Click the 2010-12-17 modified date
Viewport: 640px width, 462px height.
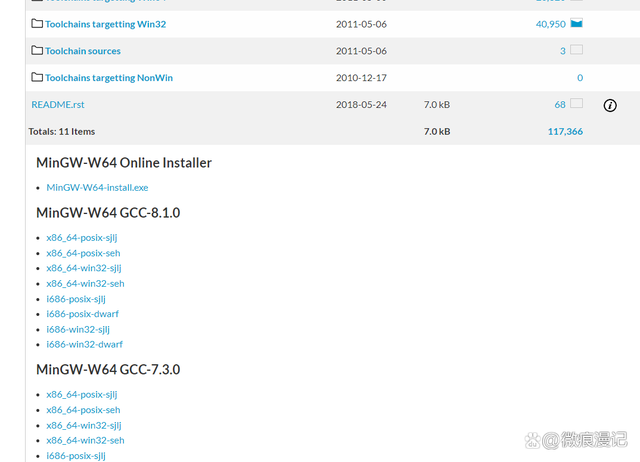(361, 78)
